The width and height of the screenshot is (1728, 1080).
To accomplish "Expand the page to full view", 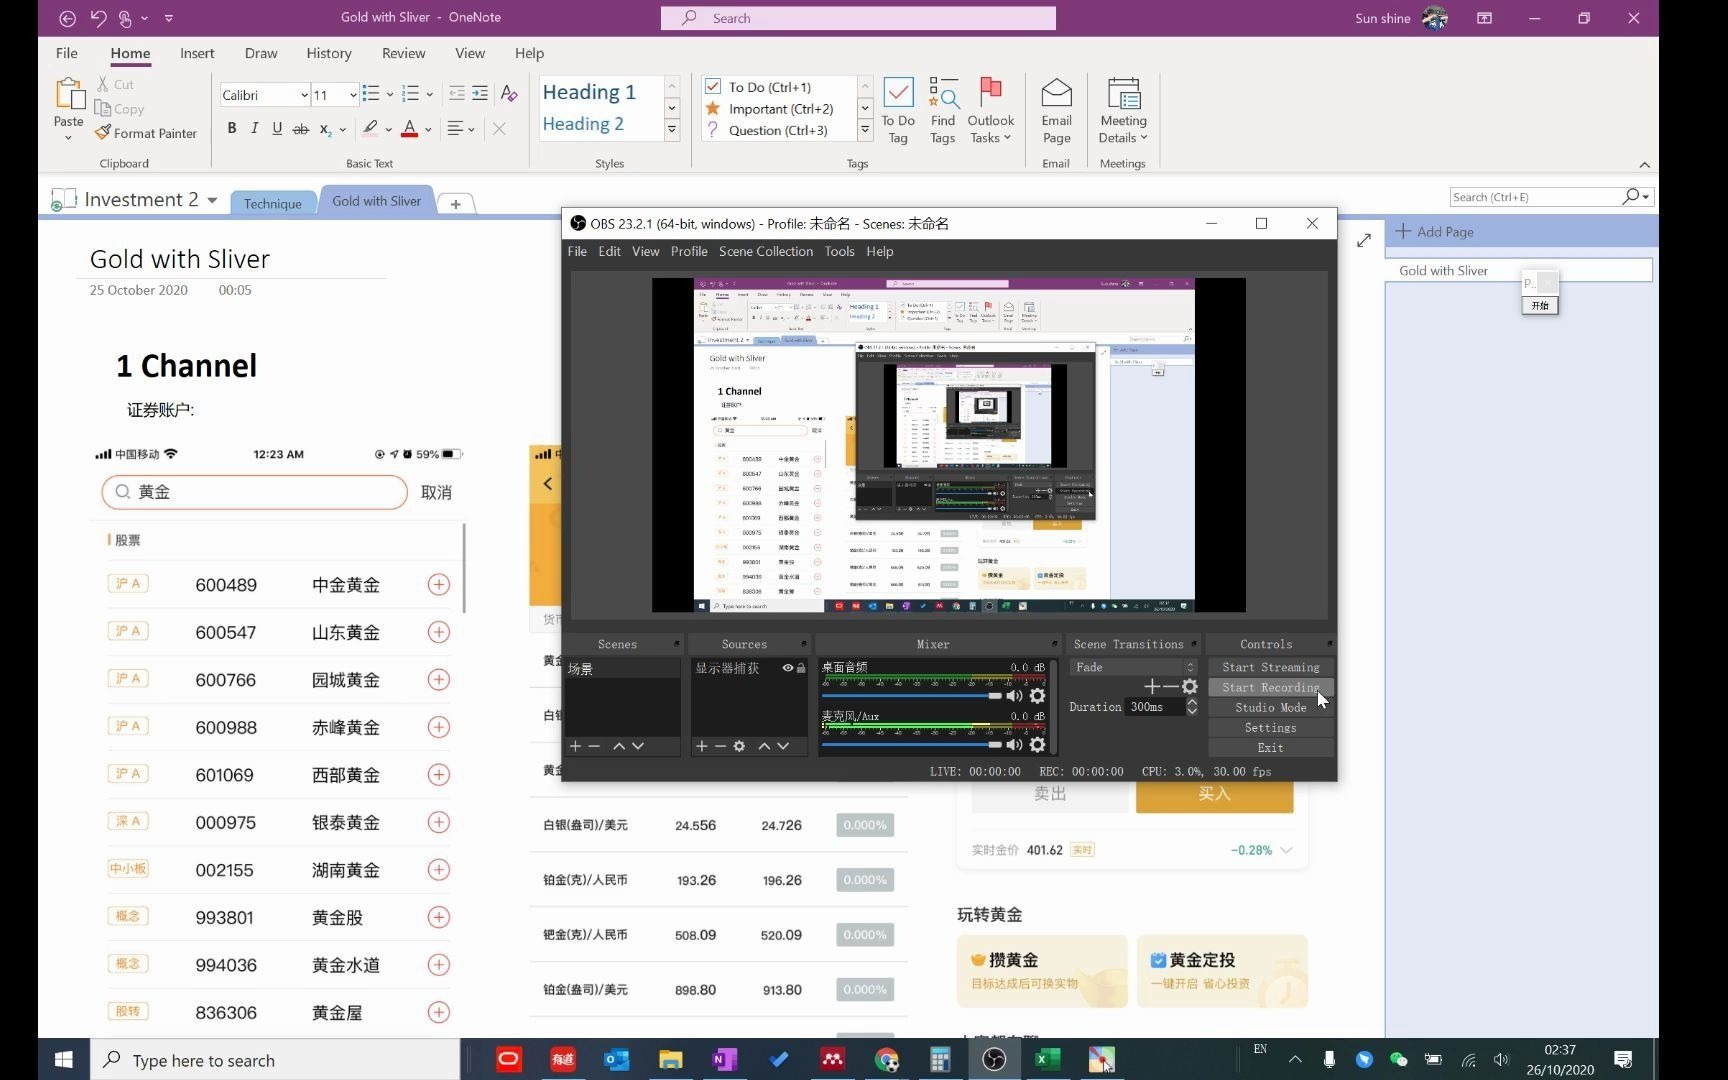I will [1364, 240].
